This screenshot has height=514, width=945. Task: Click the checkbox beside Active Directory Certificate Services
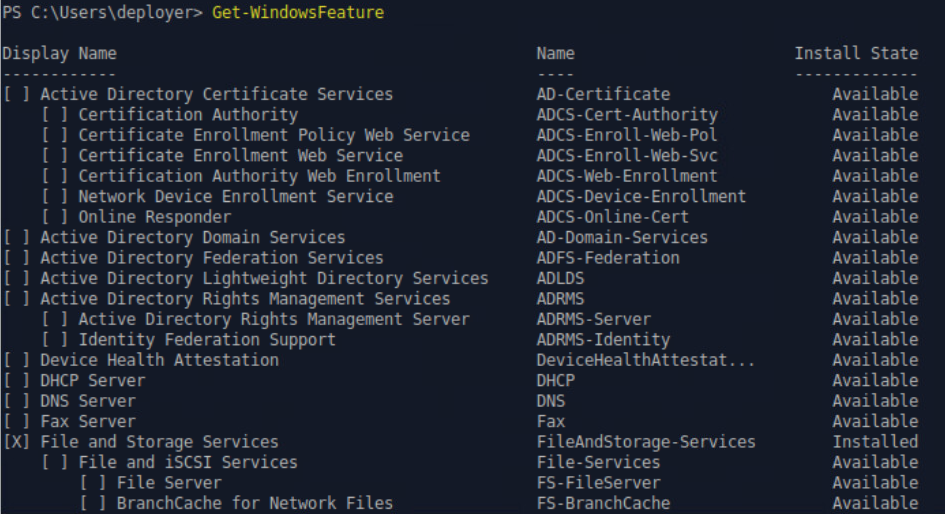17,94
